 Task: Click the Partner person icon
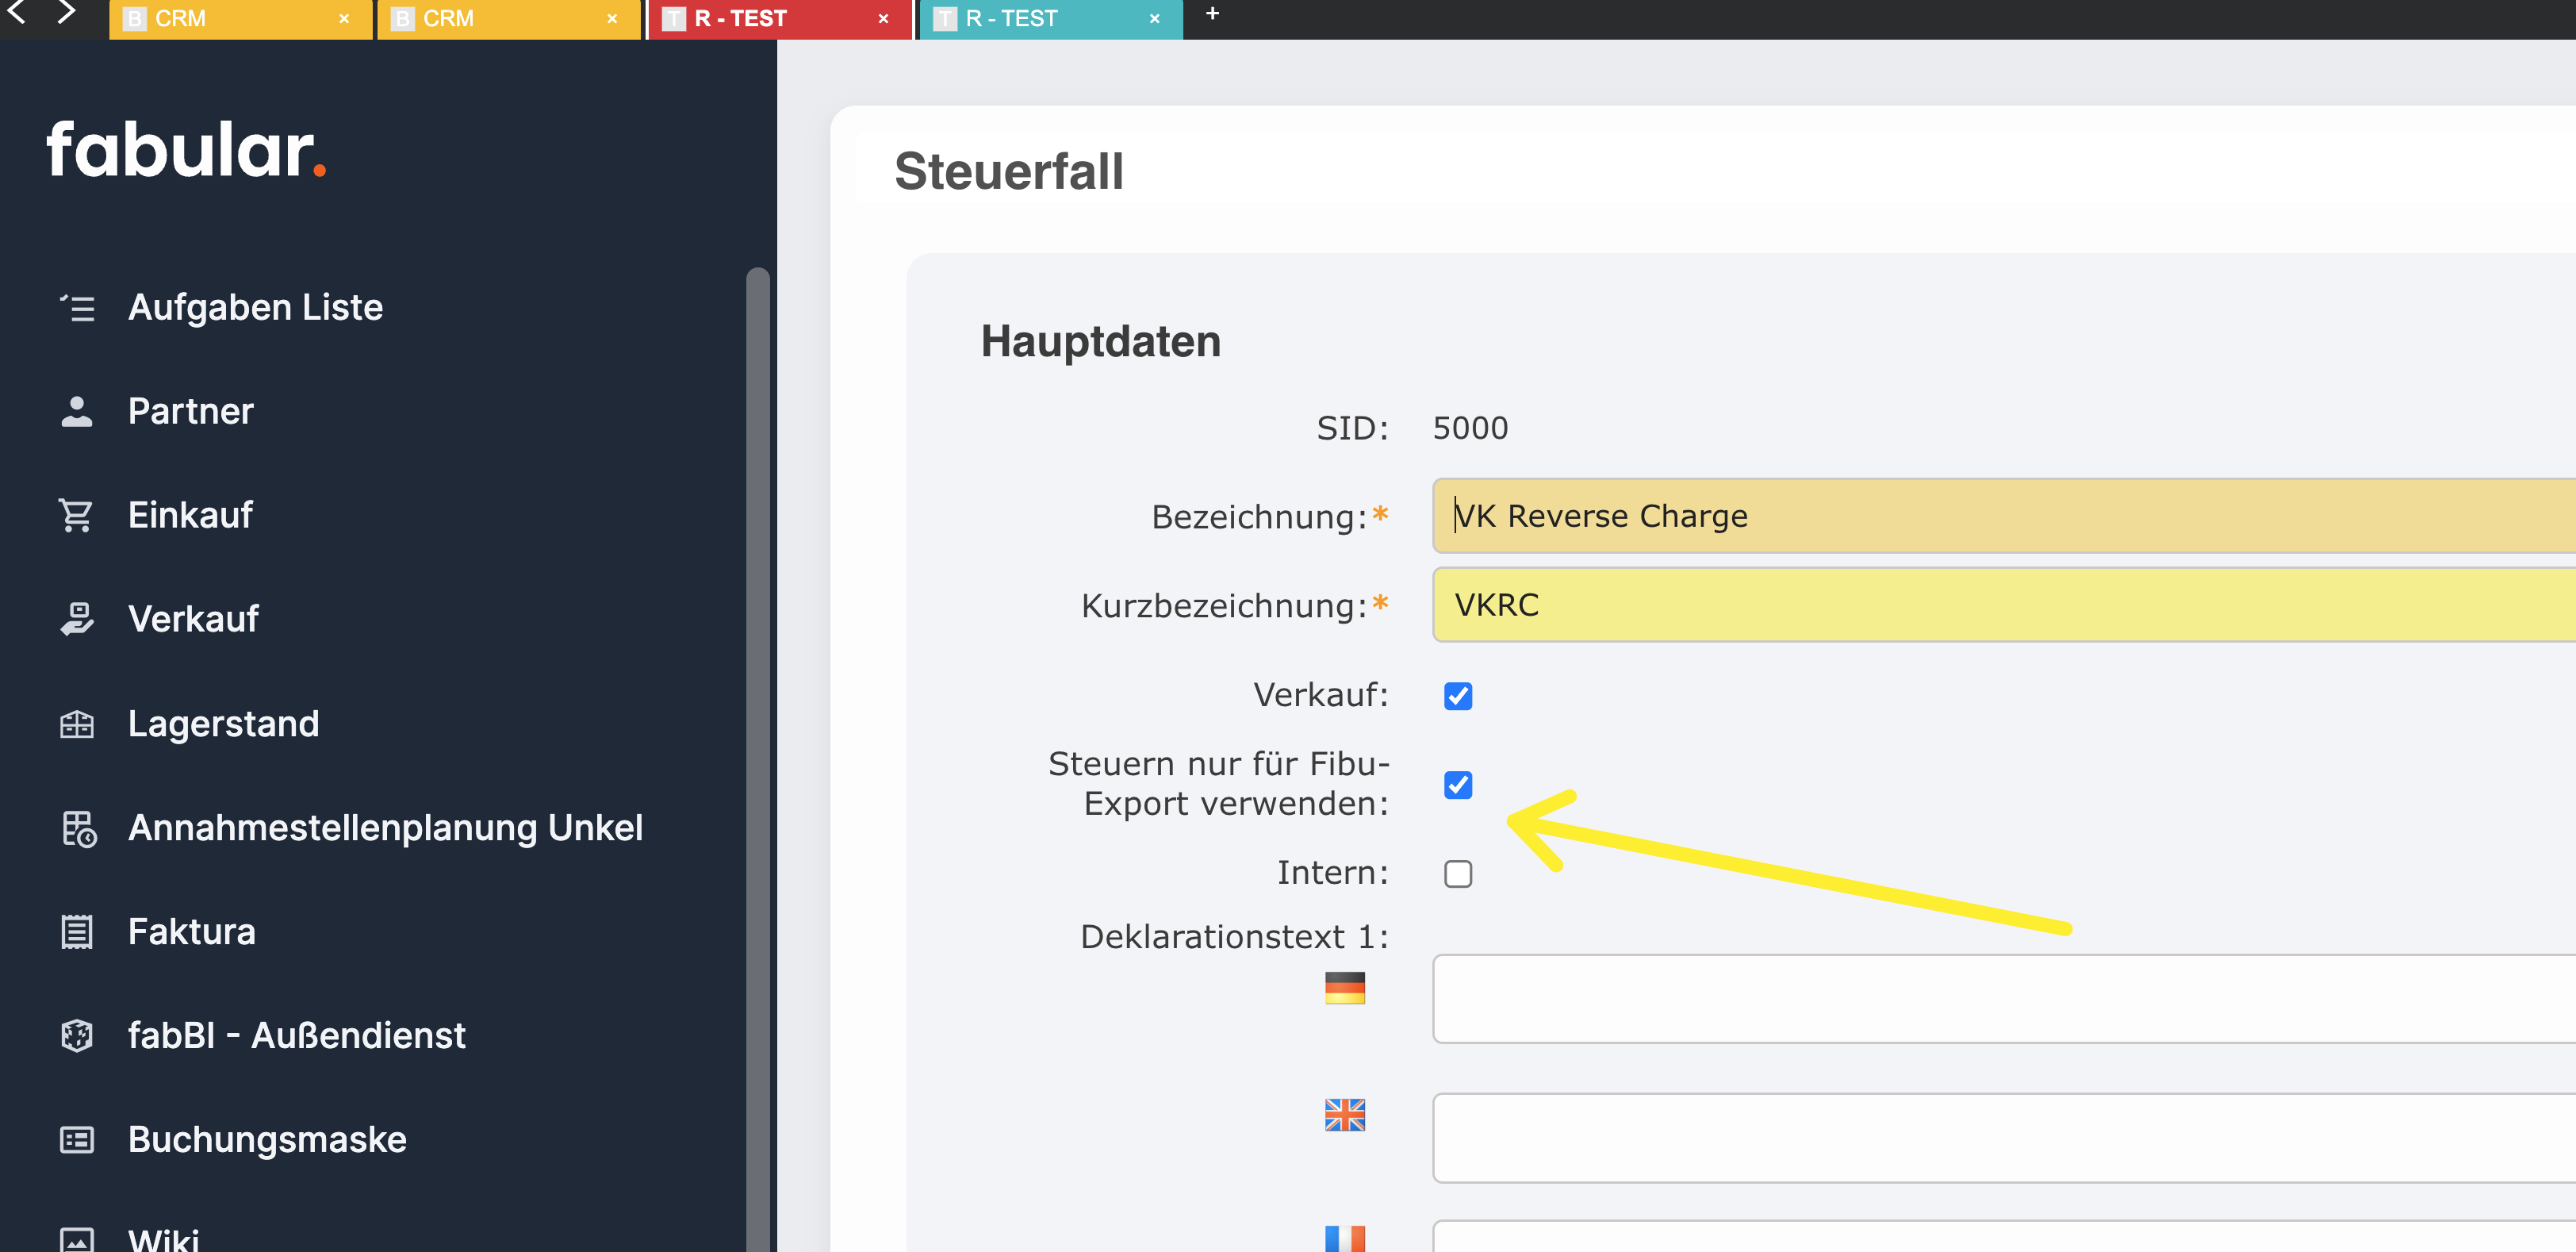click(77, 411)
